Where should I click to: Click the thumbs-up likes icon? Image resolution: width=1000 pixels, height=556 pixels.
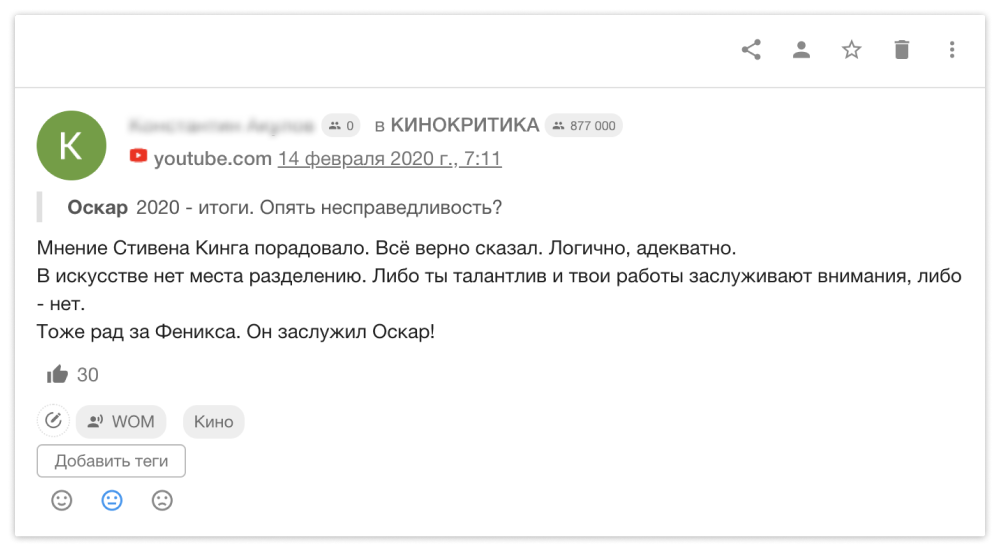(x=57, y=374)
